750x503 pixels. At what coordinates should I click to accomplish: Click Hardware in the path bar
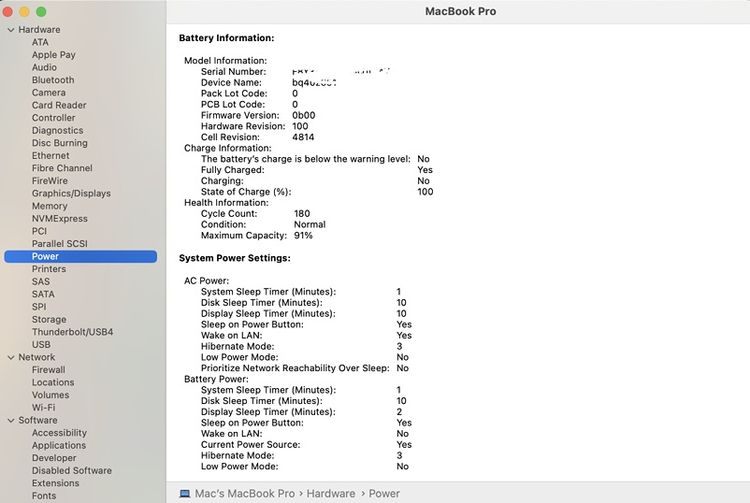pyautogui.click(x=331, y=493)
